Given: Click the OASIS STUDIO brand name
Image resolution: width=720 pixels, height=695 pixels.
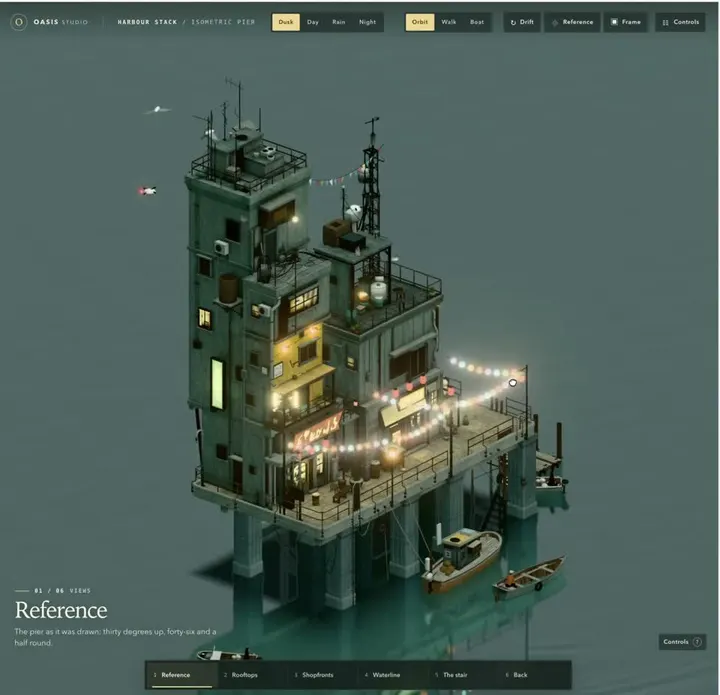Looking at the screenshot, I should [60, 22].
